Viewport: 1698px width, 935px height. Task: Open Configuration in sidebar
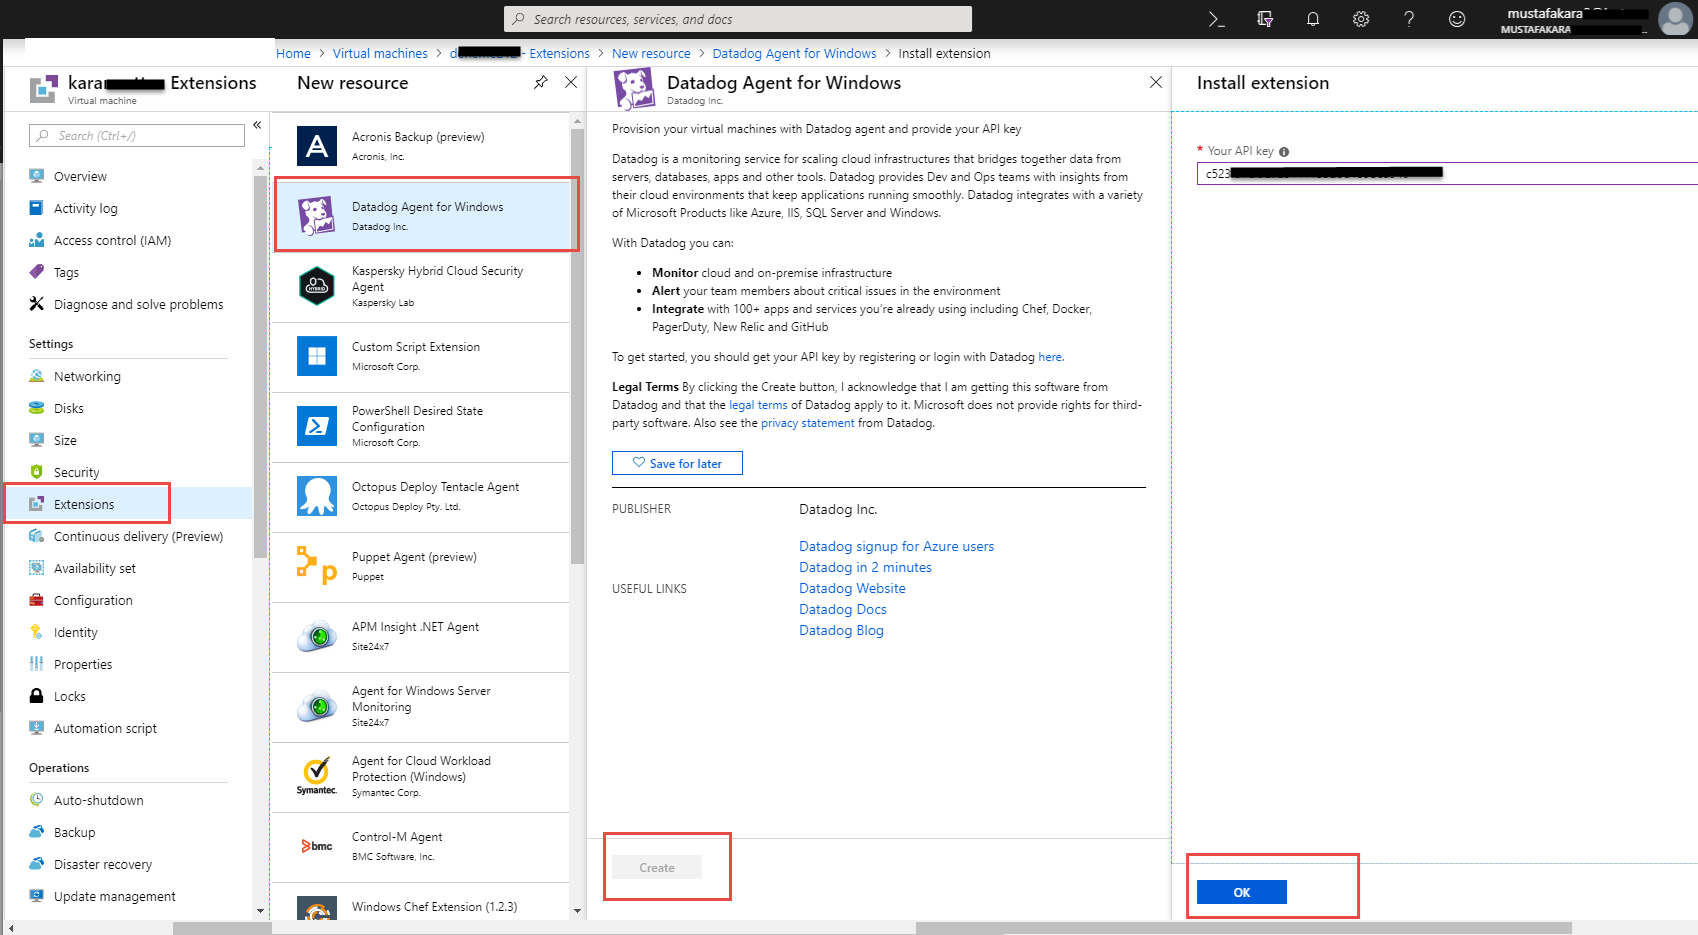click(93, 600)
